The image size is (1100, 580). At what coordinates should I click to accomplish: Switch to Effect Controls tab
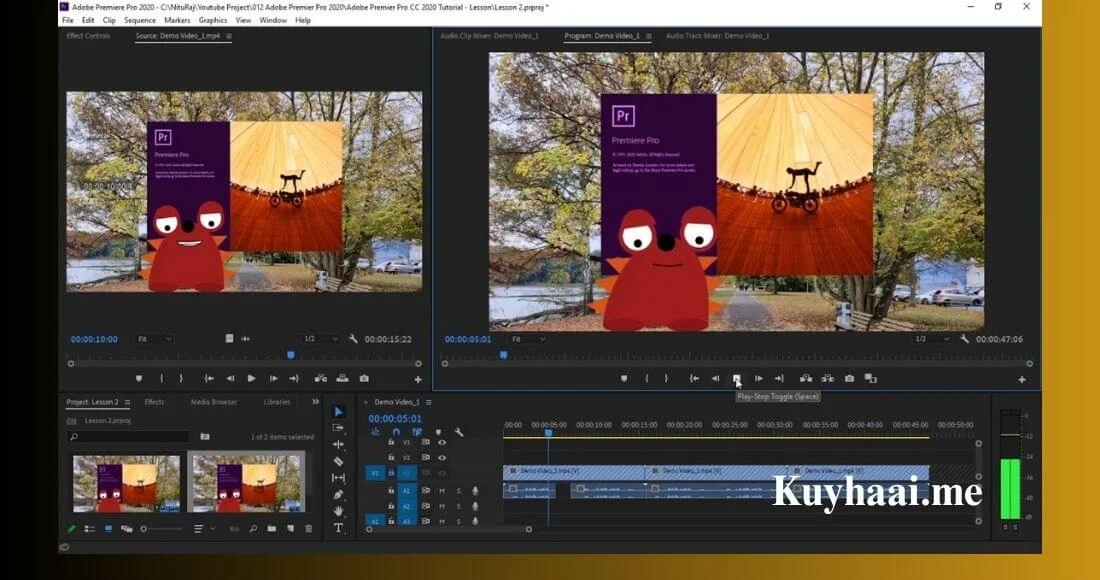[88, 36]
